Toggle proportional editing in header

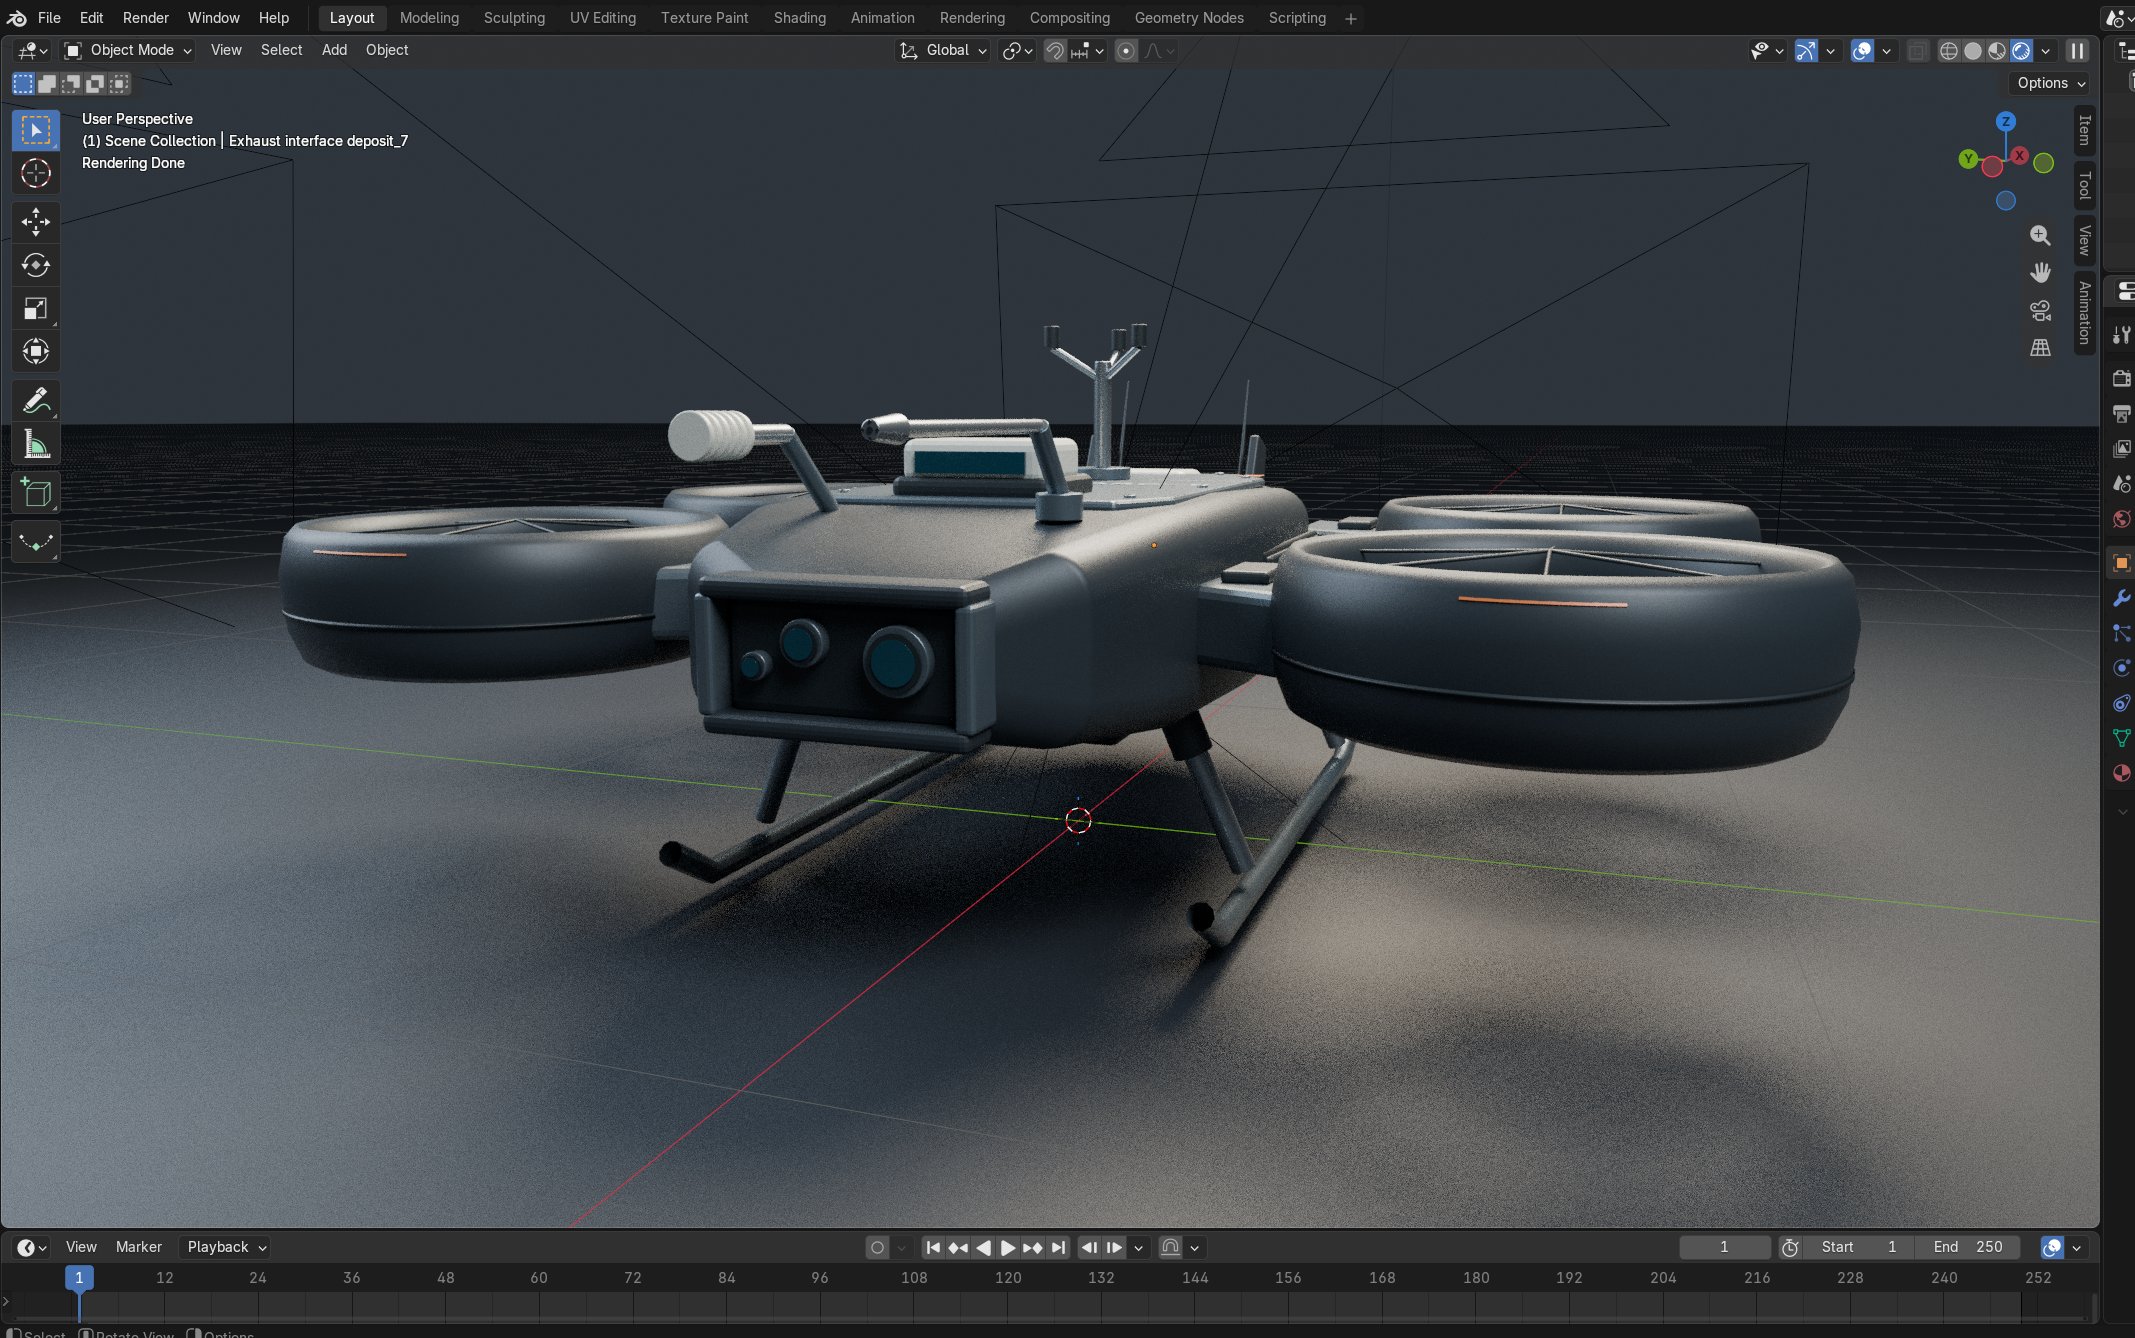click(1126, 51)
